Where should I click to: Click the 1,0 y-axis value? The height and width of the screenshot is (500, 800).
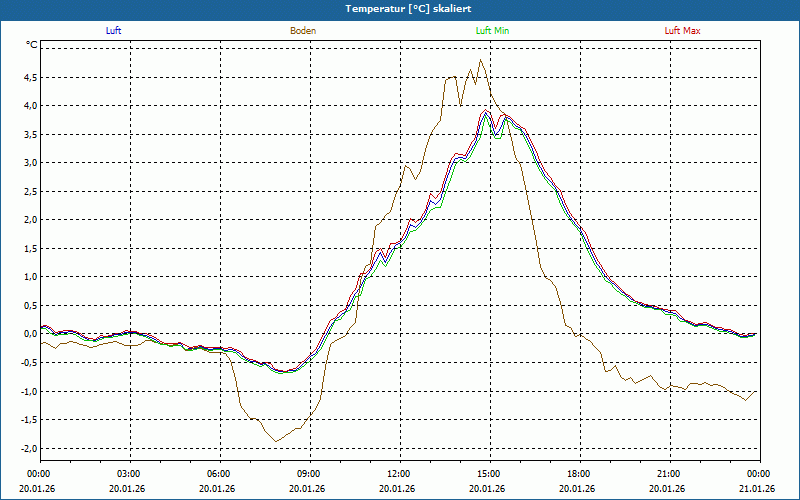[x=30, y=277]
